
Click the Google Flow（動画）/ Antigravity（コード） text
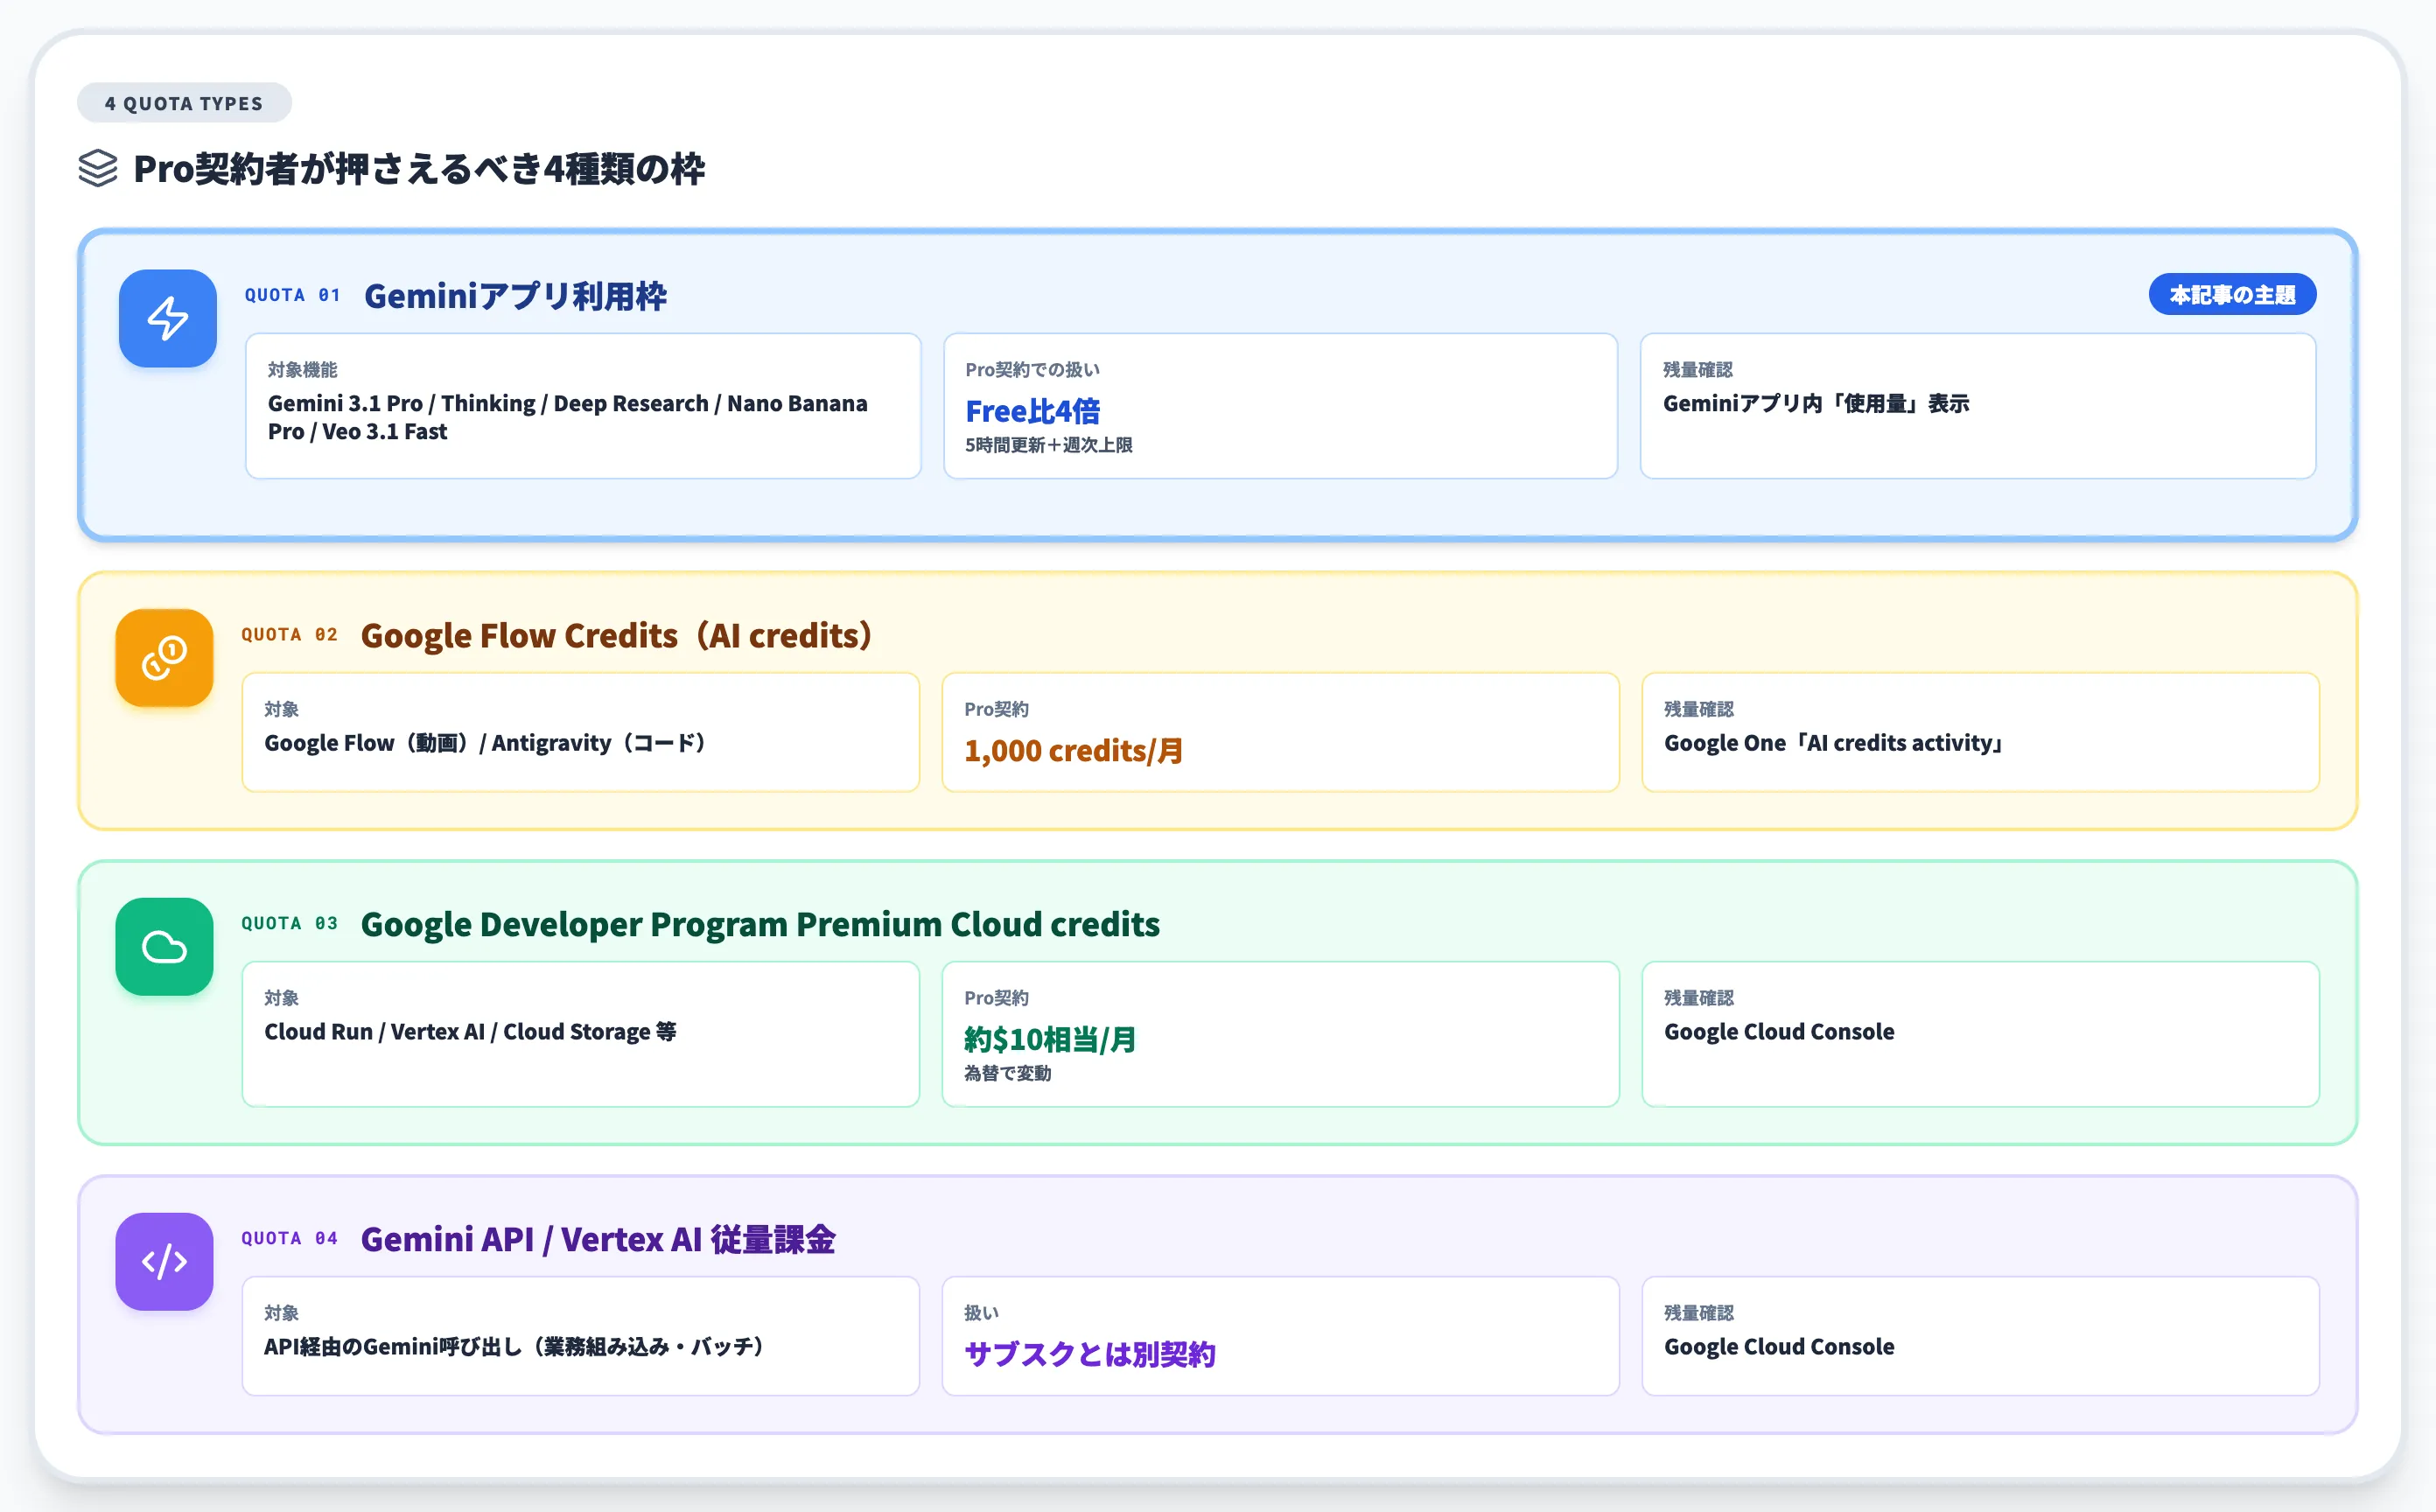pos(485,743)
